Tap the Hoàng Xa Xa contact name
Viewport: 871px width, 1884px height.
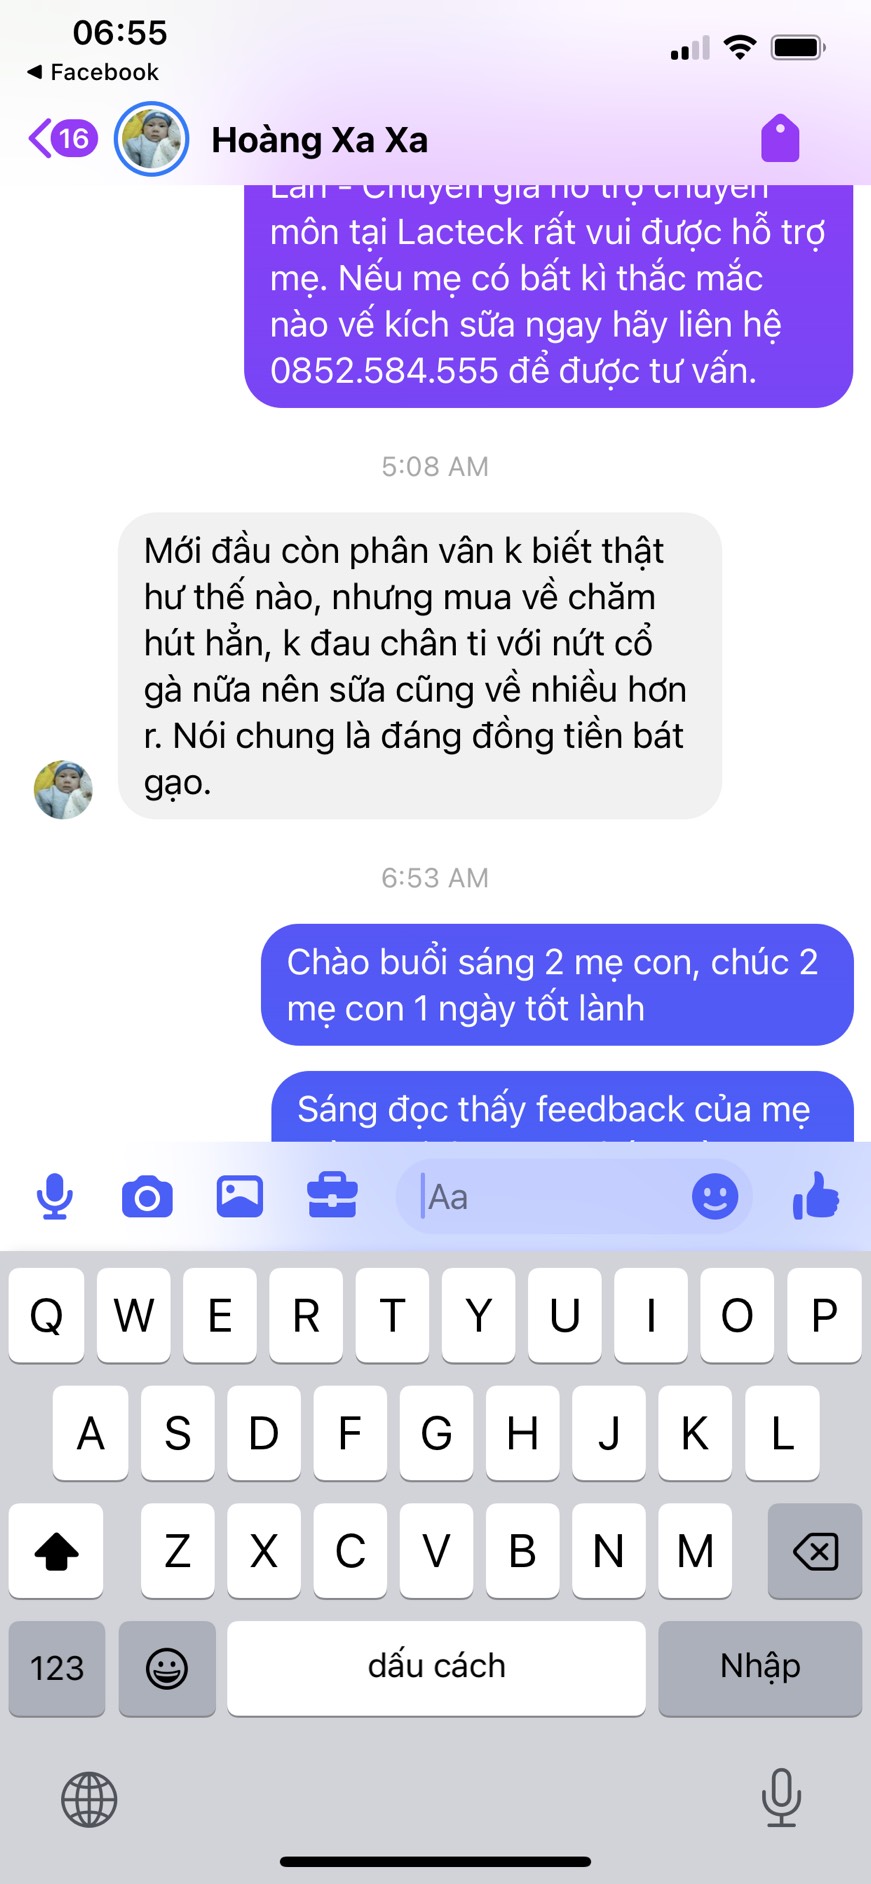click(319, 140)
